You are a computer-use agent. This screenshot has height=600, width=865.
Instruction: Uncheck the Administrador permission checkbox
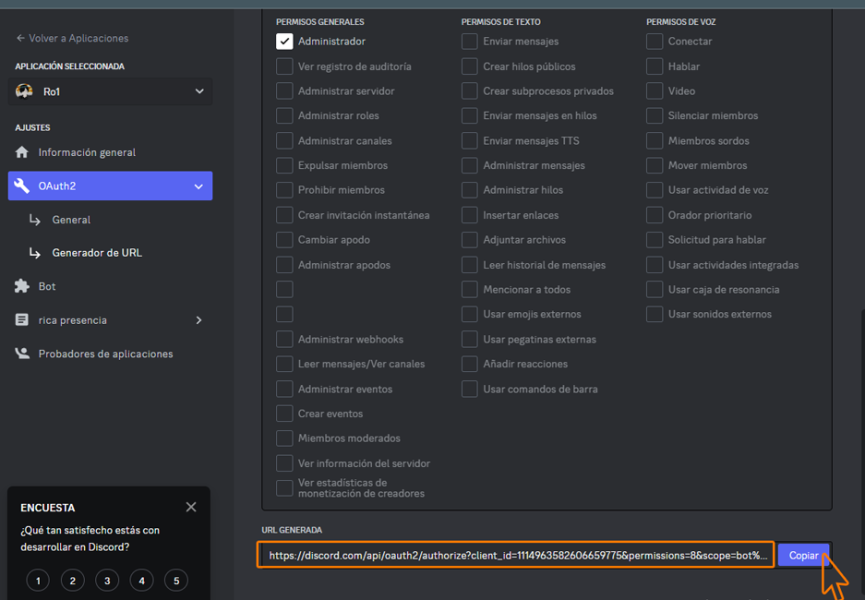(285, 42)
